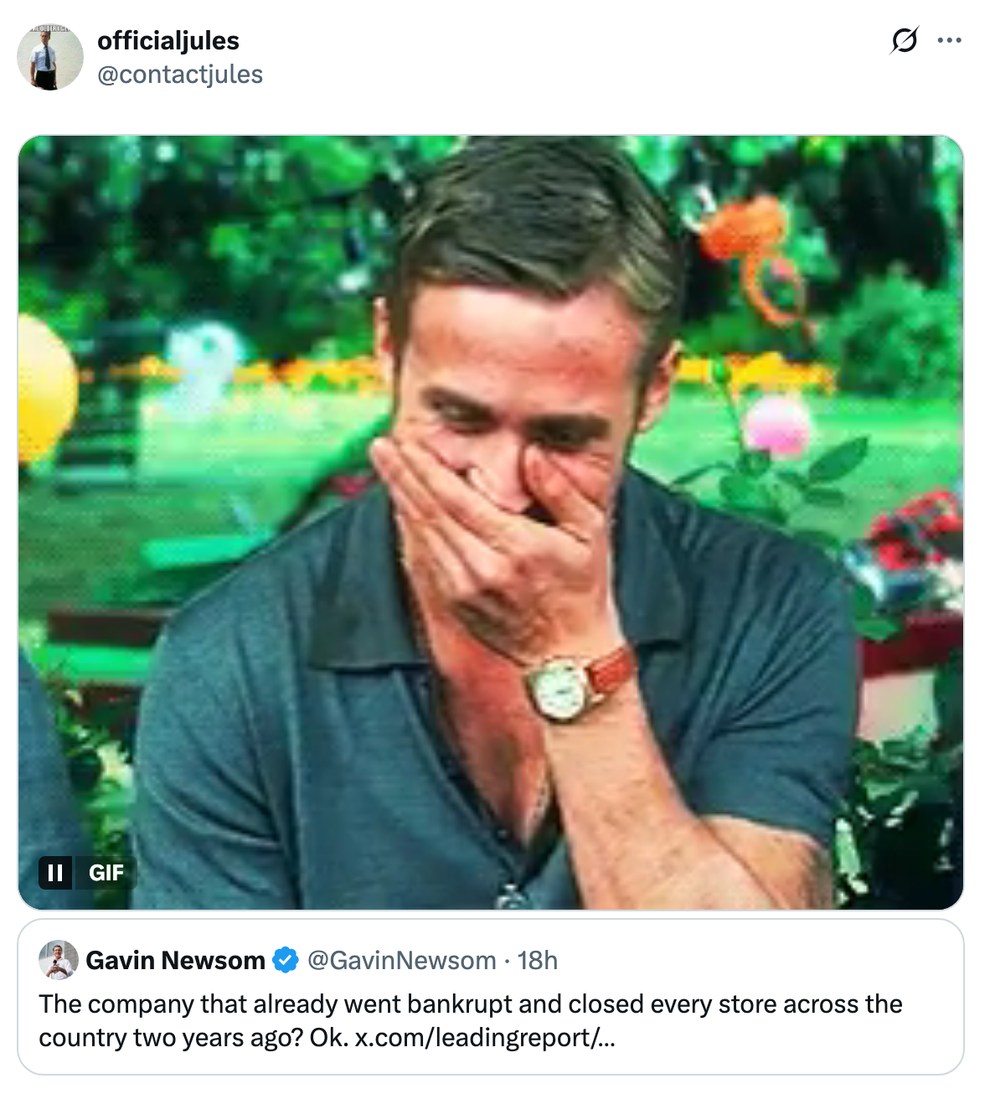
Task: Follow the x.com/leadingreport link
Action: click(x=484, y=1037)
